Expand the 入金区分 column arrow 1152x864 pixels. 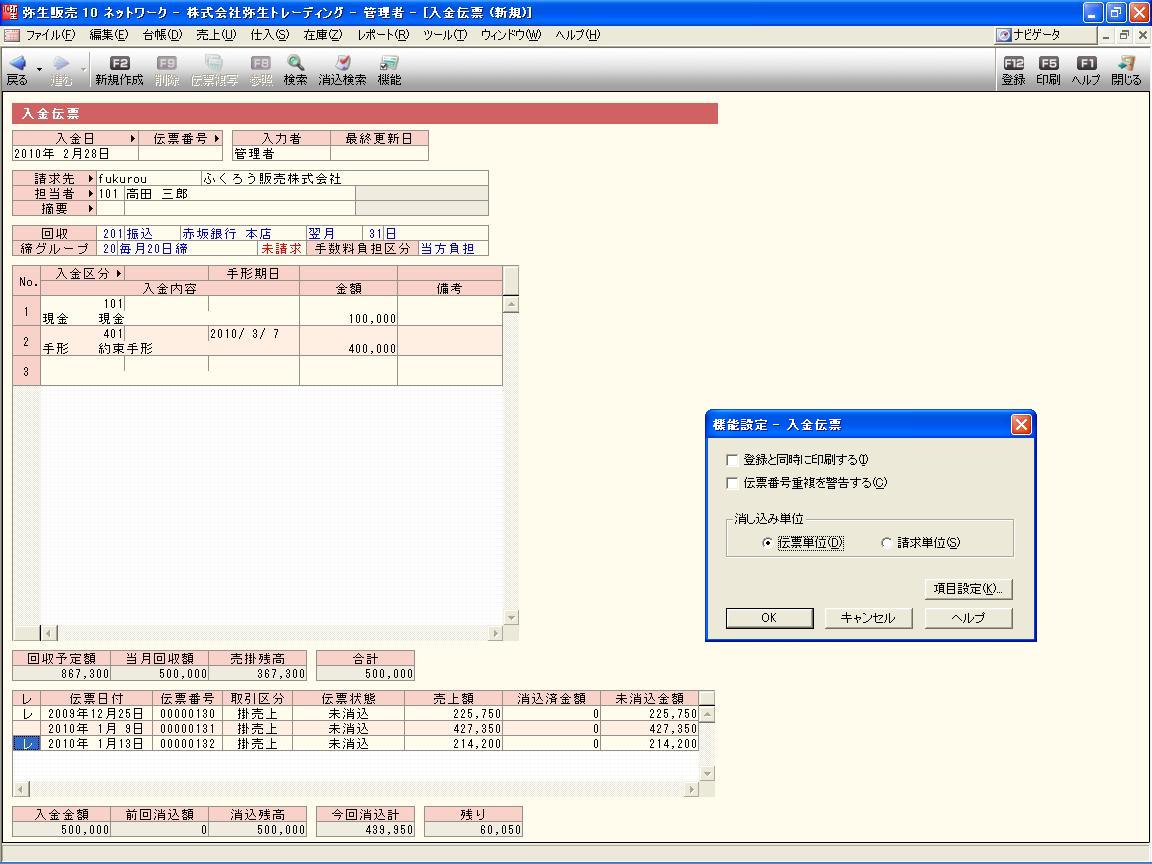click(118, 273)
